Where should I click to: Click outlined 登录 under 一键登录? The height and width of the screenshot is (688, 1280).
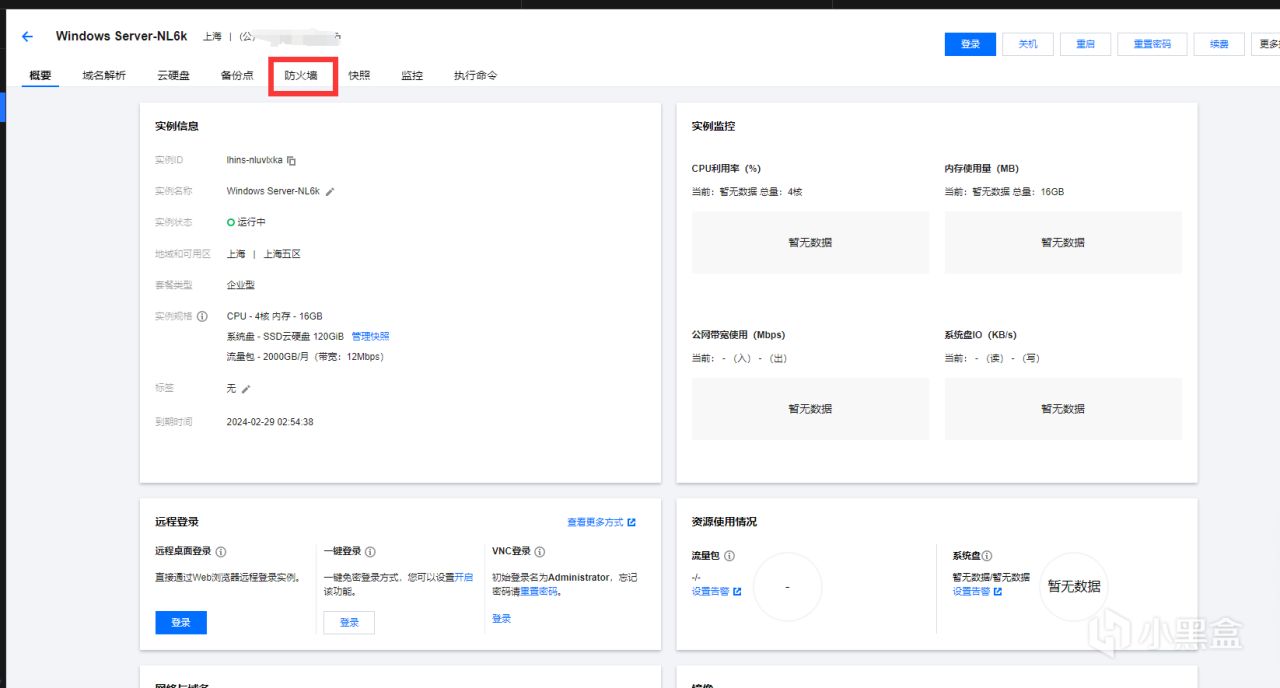(349, 622)
